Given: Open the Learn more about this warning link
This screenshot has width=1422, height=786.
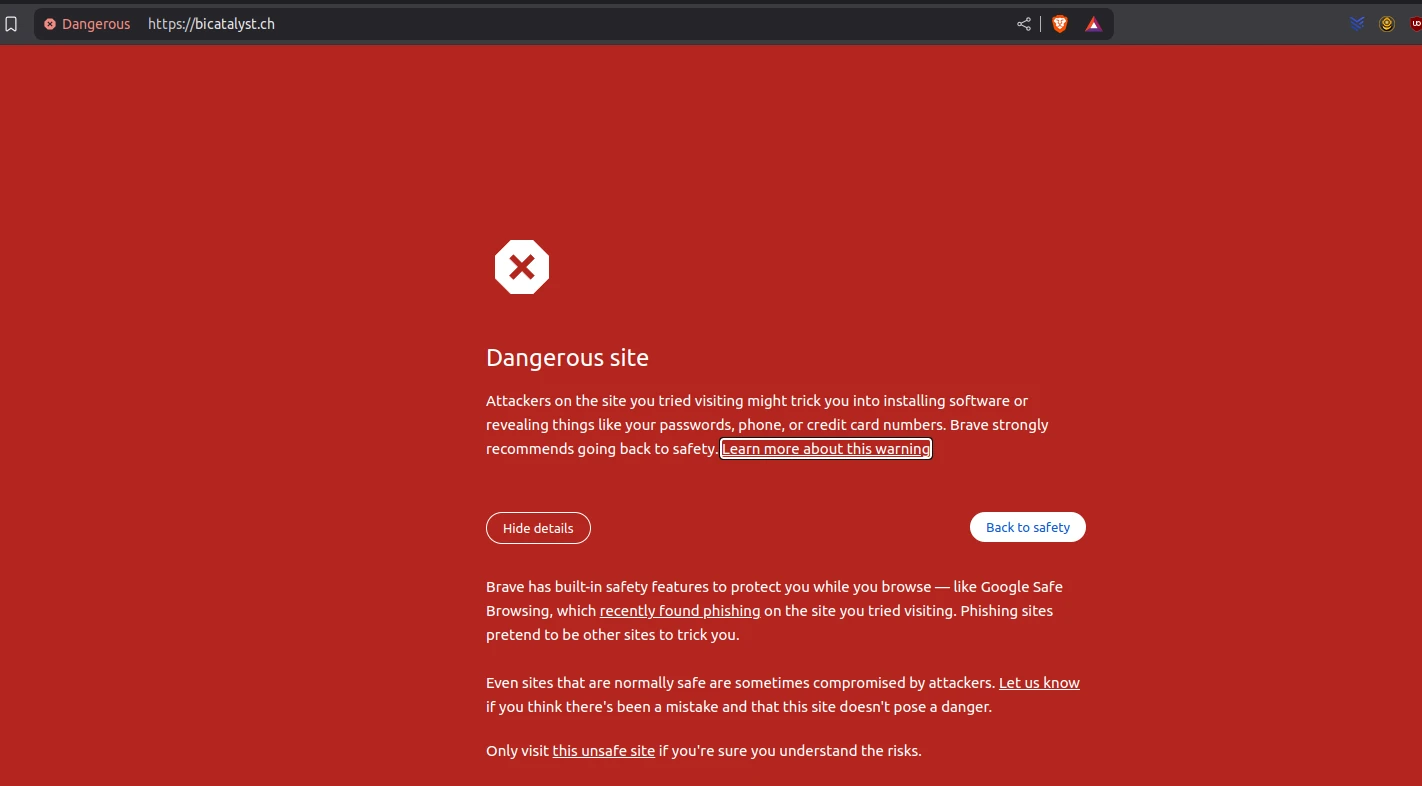Looking at the screenshot, I should tap(826, 449).
